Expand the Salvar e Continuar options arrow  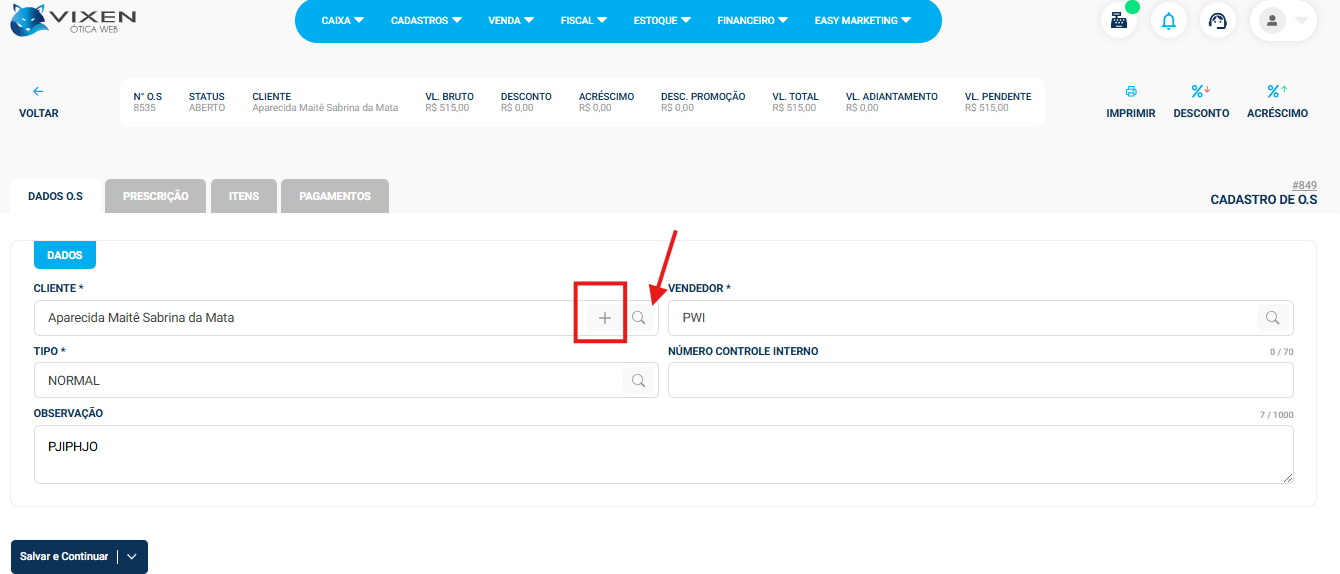[x=133, y=557]
